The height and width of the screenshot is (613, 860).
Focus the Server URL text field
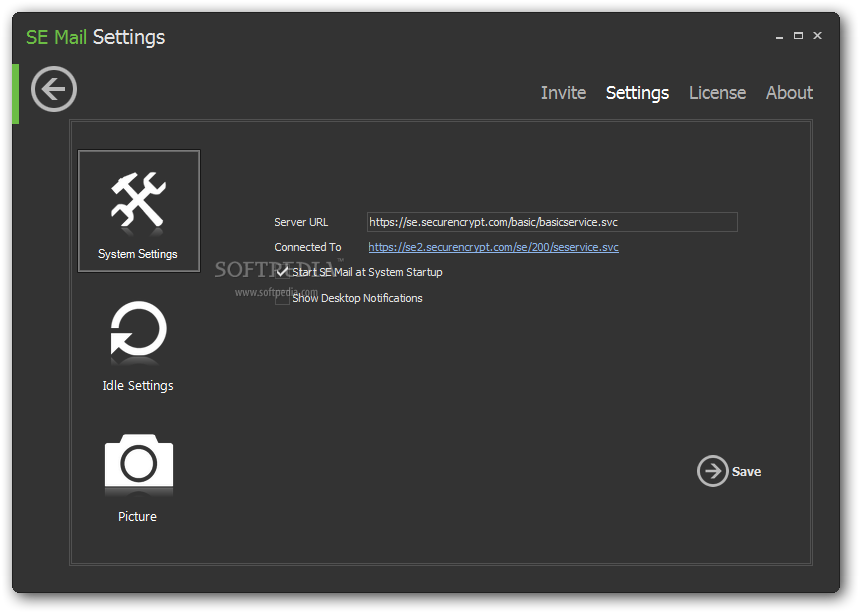[552, 222]
